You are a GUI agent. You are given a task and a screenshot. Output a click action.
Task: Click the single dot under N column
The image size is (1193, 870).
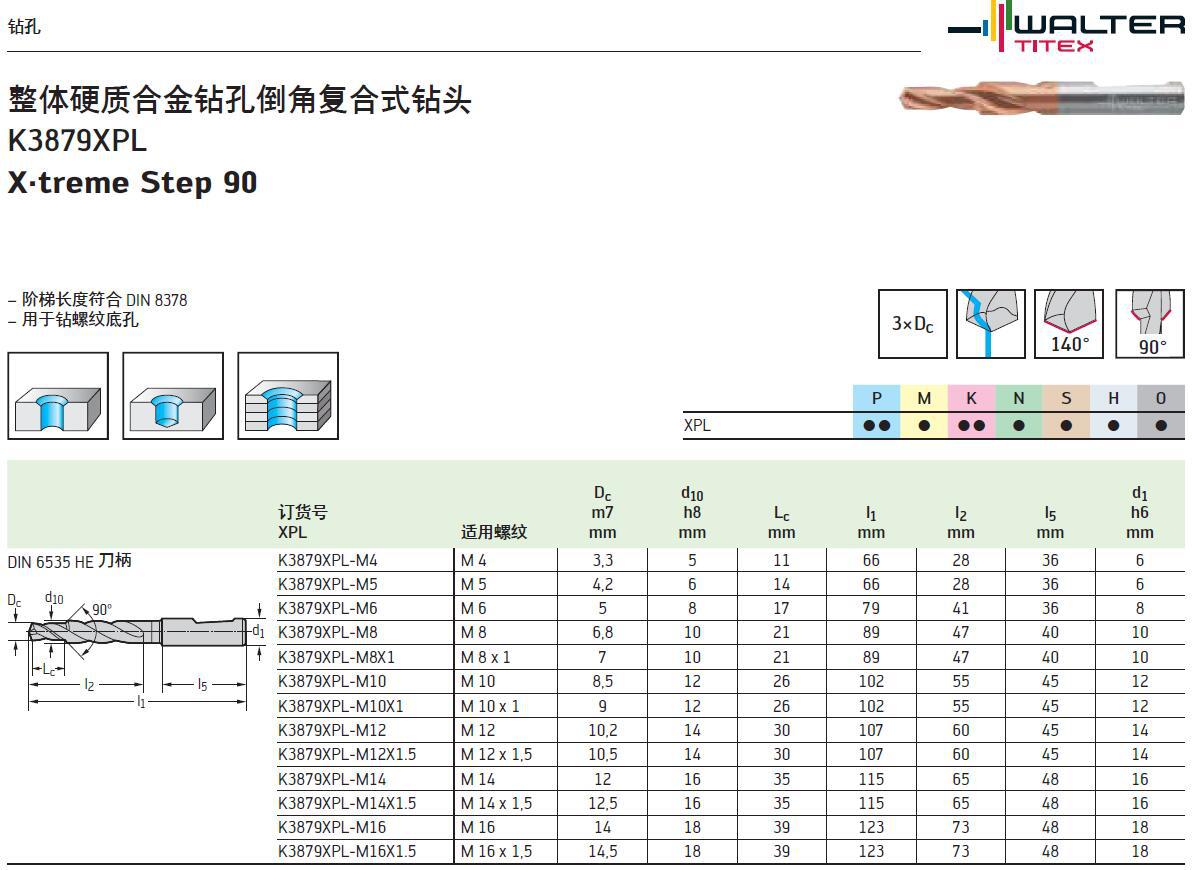1019,425
